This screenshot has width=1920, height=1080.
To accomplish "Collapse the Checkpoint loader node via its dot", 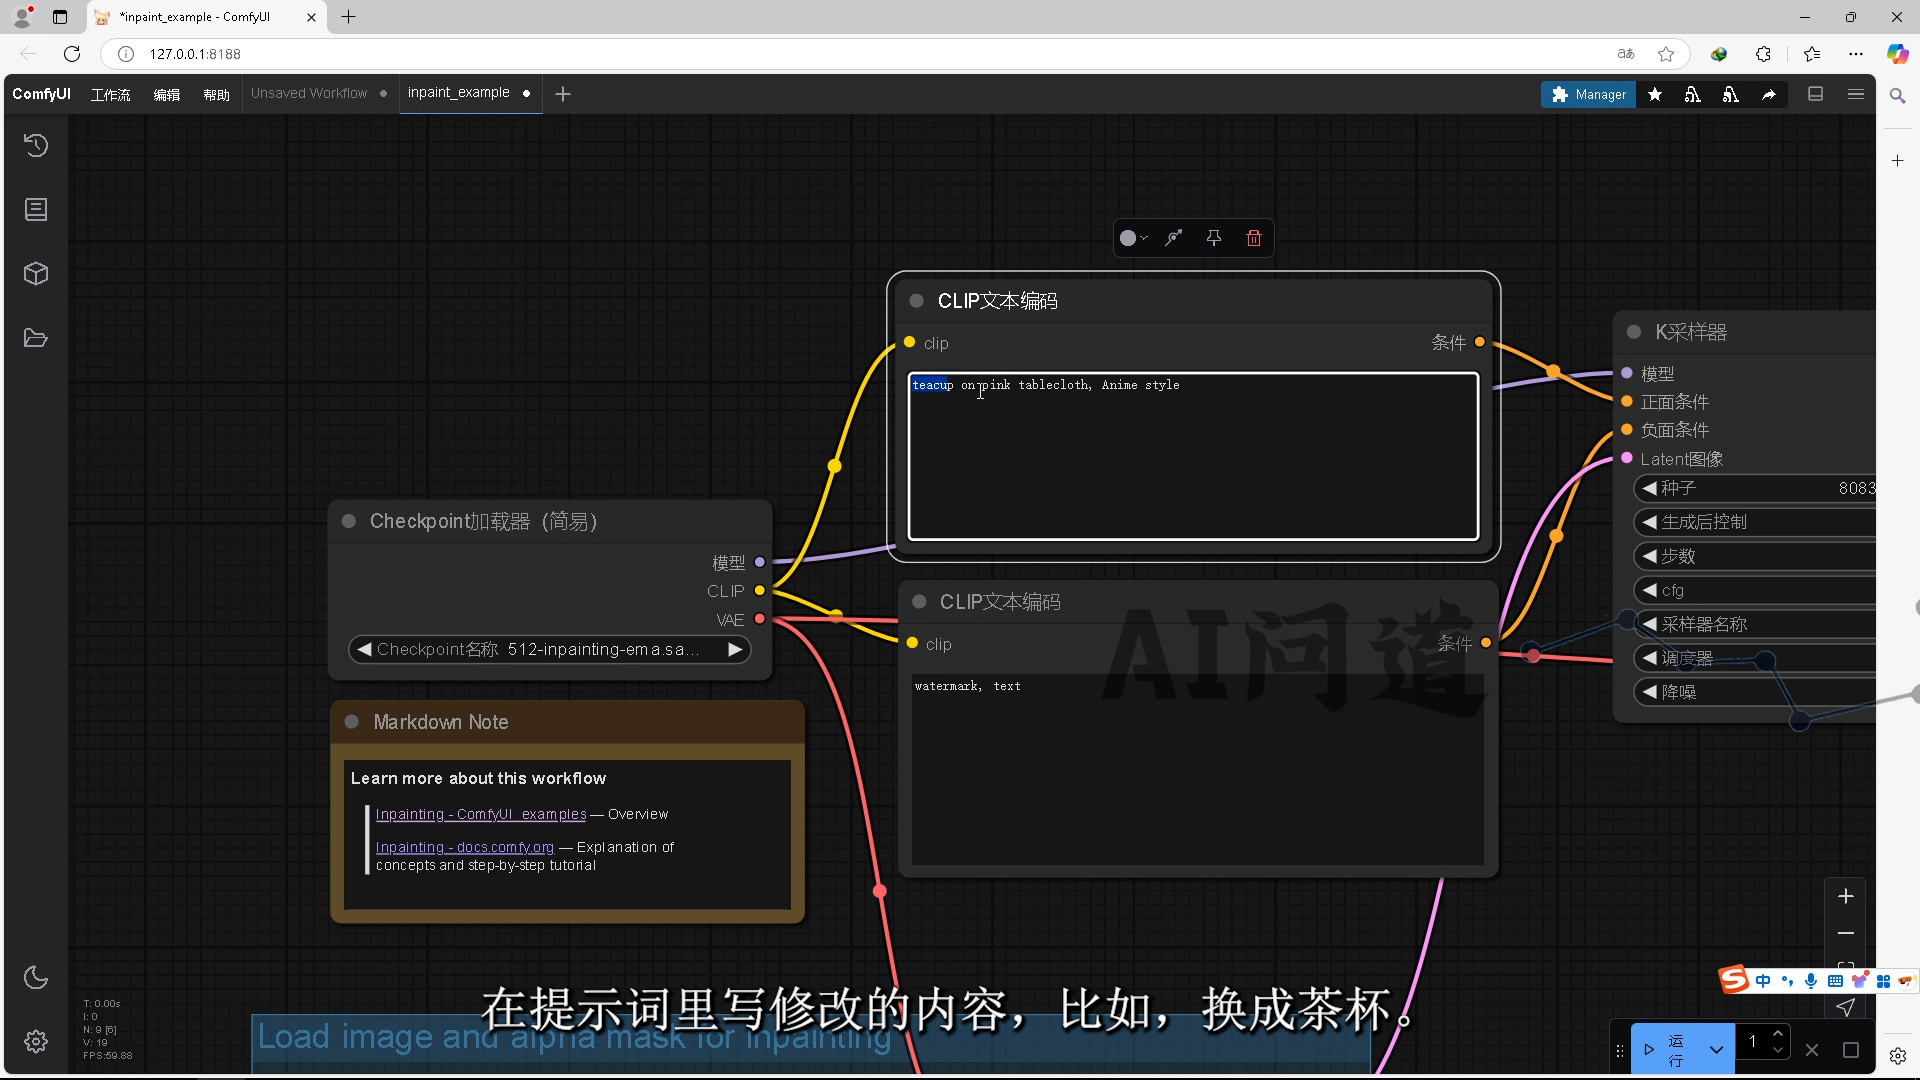I will point(349,521).
